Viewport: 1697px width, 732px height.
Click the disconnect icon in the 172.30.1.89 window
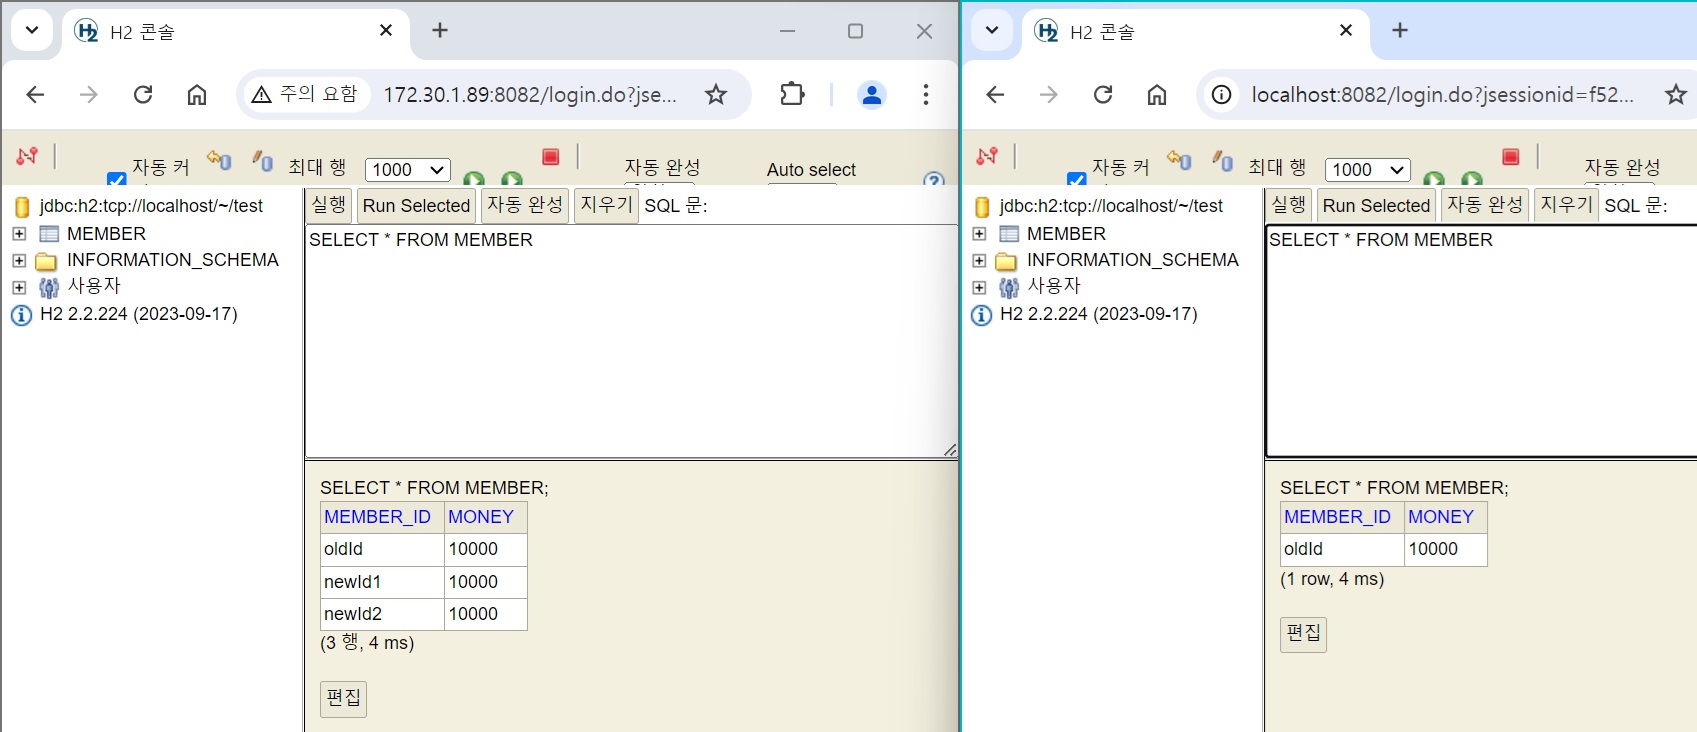(x=27, y=156)
